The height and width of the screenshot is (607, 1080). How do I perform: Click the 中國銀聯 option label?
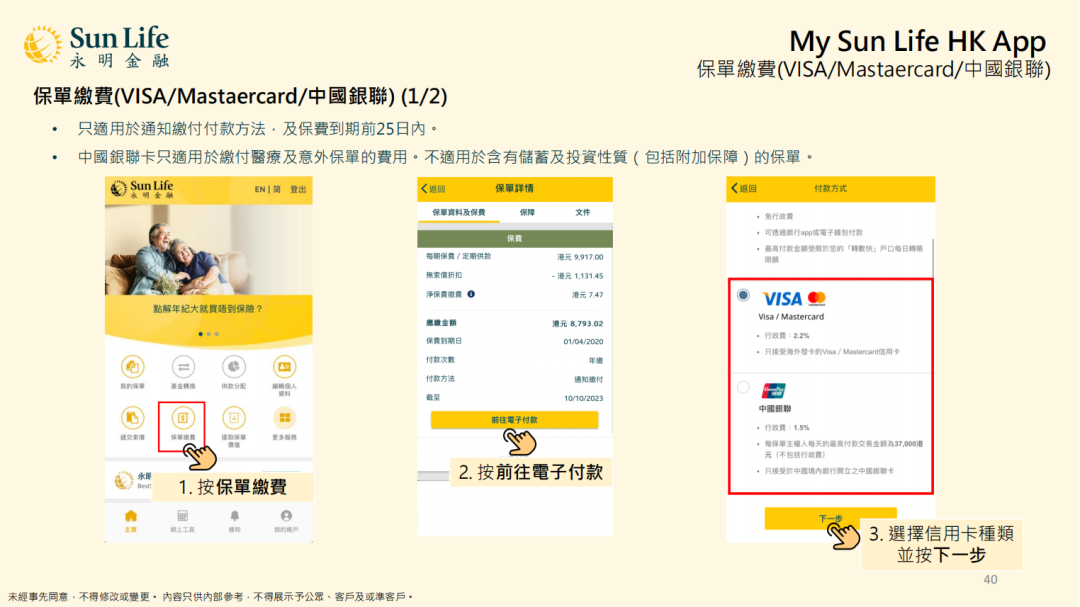click(x=775, y=409)
